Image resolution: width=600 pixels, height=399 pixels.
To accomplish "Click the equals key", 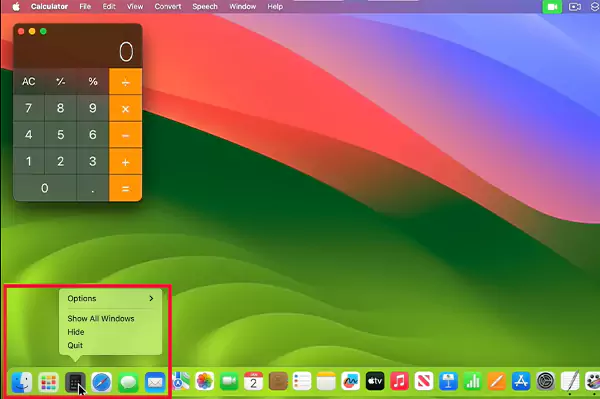I will [x=126, y=188].
